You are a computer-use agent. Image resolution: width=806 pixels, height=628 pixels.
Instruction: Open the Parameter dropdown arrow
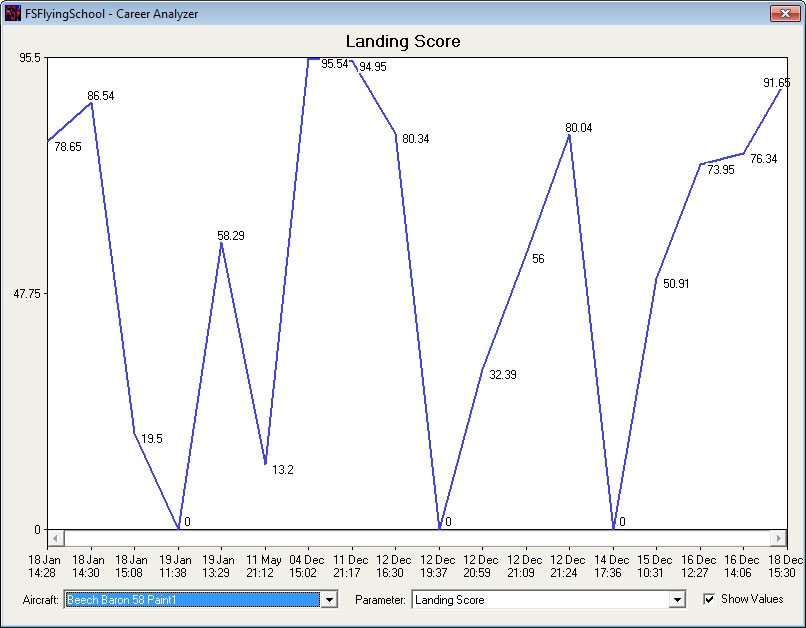click(x=677, y=599)
